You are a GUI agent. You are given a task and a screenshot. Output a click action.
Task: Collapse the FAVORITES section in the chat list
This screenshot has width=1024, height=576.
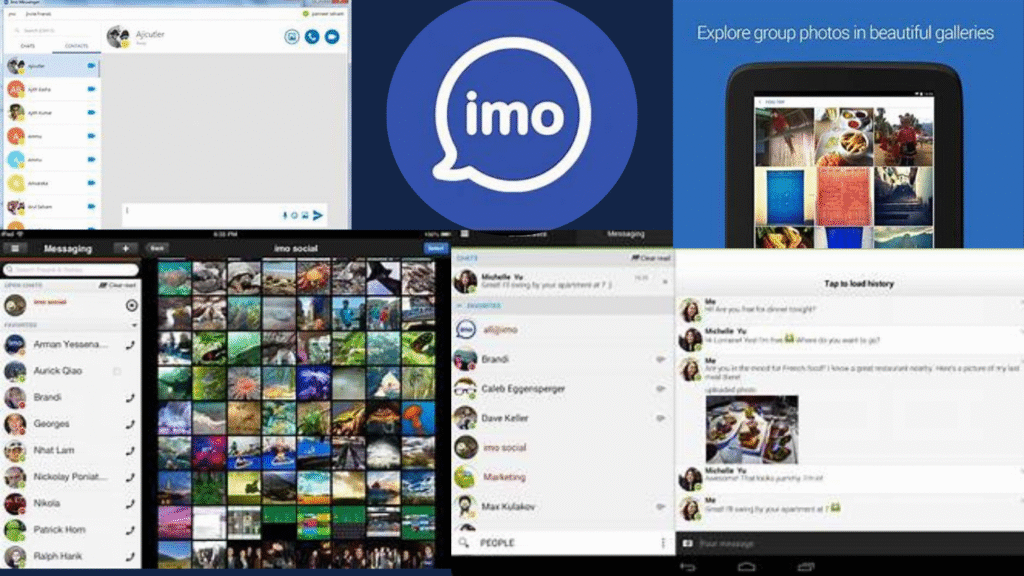tap(460, 305)
